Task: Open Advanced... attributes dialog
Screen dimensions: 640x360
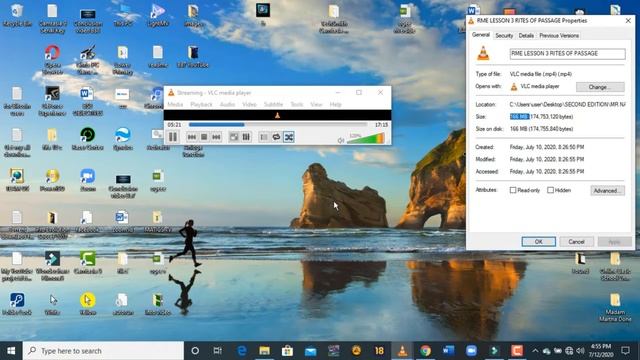Action: [x=607, y=191]
